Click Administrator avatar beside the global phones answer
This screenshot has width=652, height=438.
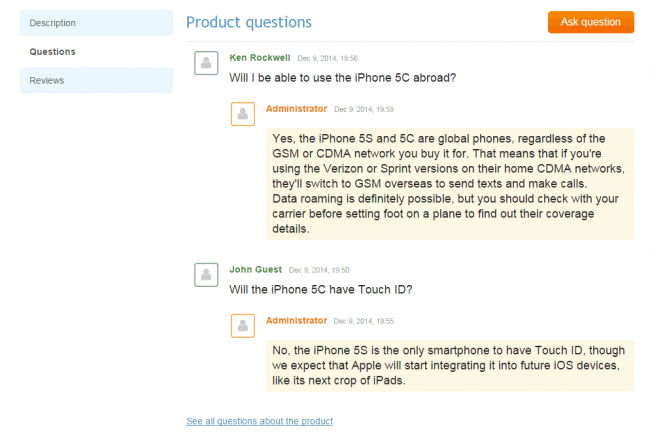coord(243,114)
